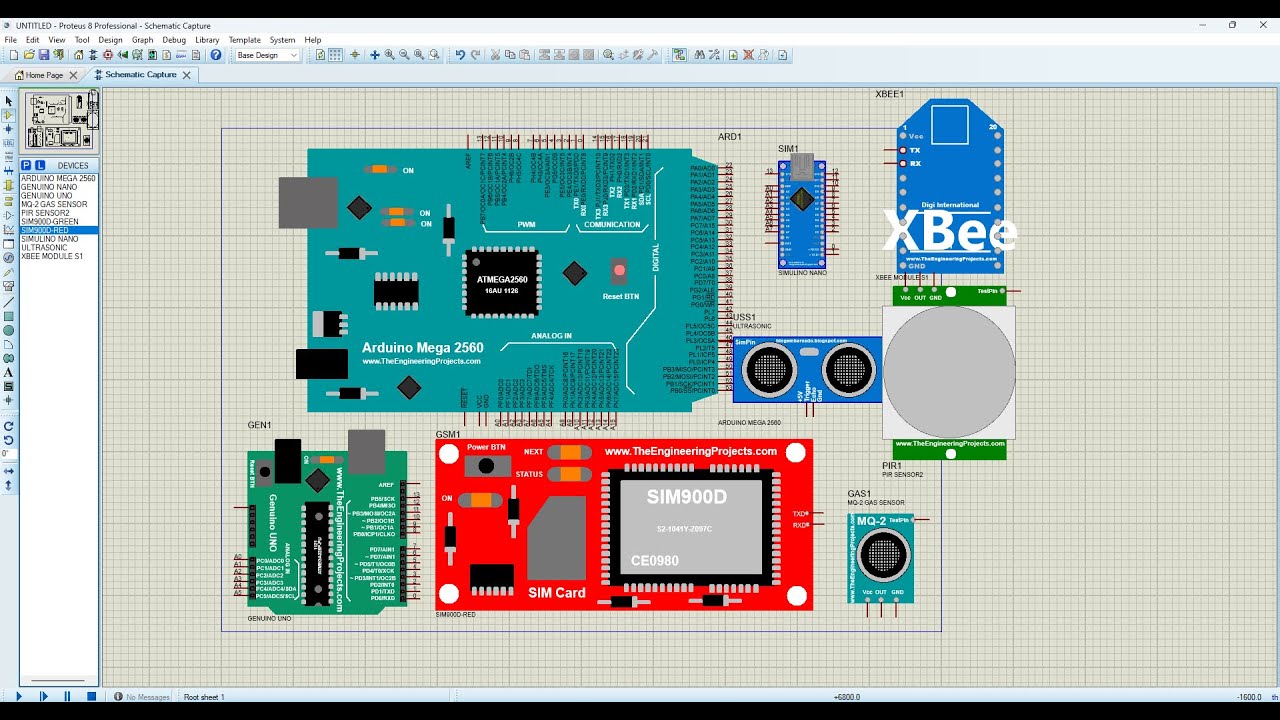Select the 2D Graphics Text tool
The image size is (1280, 720).
pyautogui.click(x=9, y=372)
